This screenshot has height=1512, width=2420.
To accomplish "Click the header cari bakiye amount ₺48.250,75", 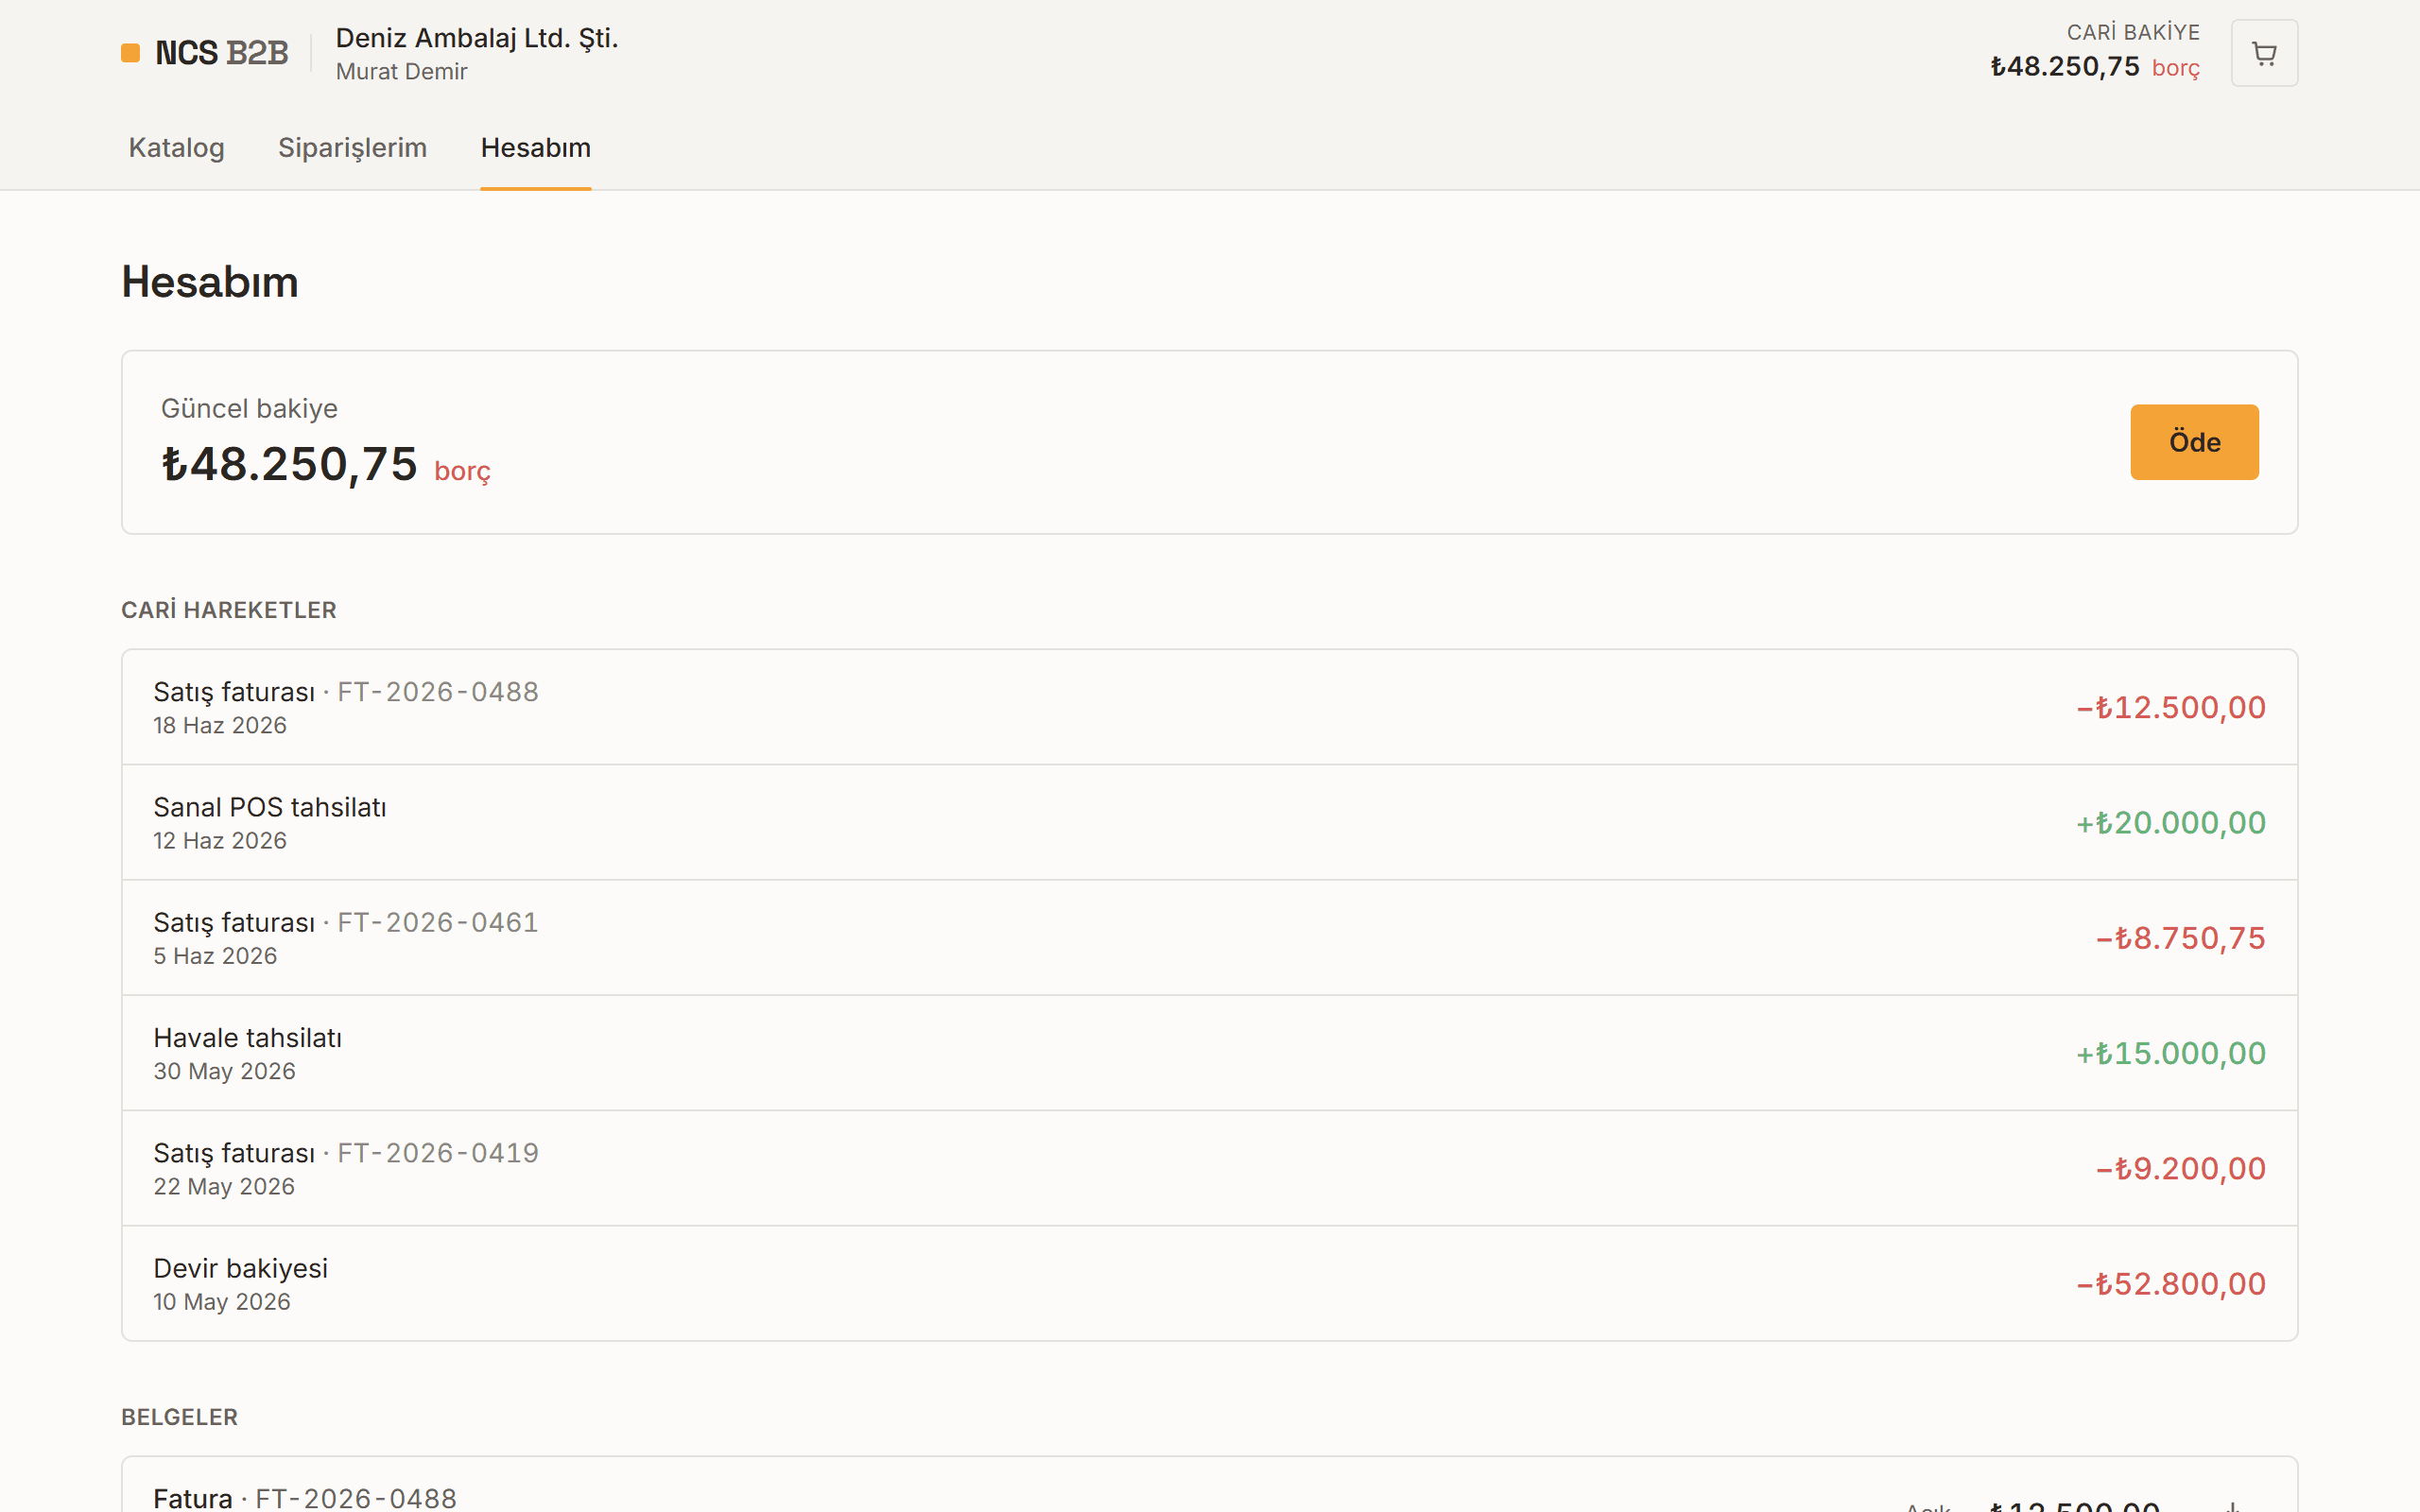I will point(2064,67).
